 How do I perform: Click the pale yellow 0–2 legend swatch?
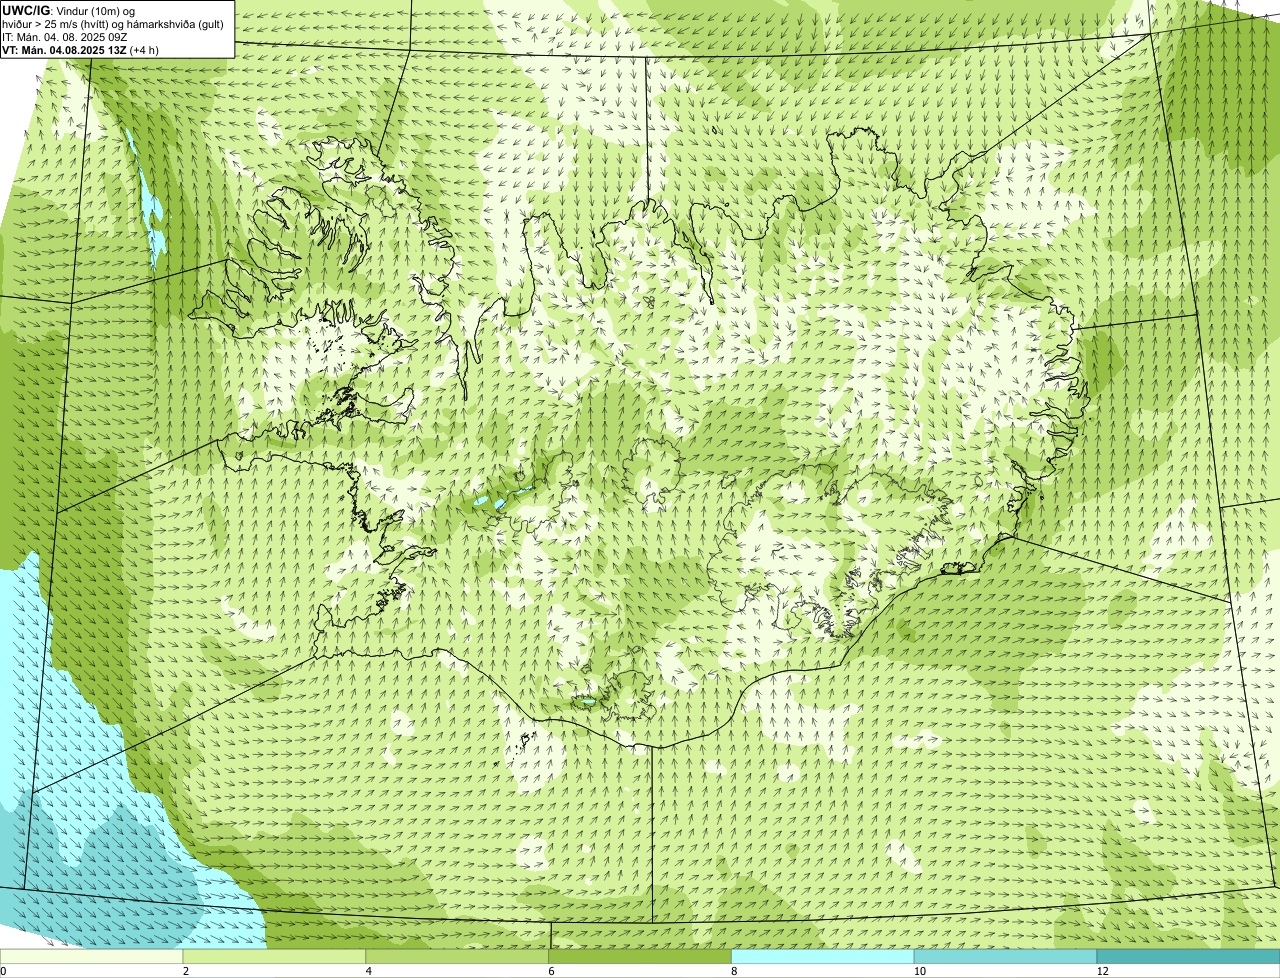coord(92,956)
